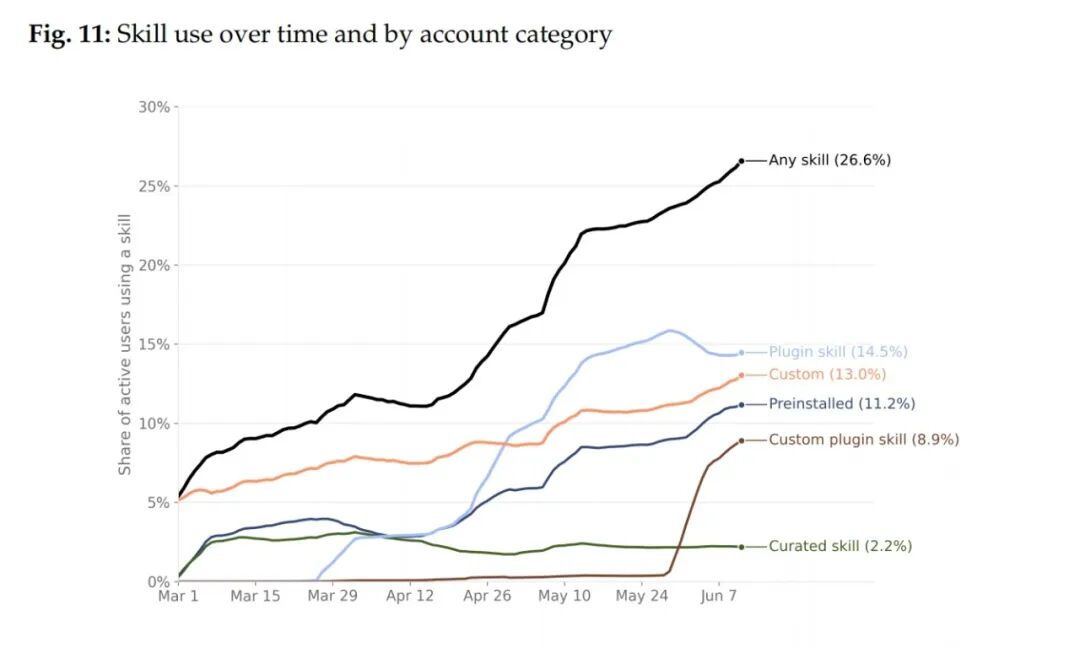Click the 'Custom (13.0%)' series label

pos(827,374)
